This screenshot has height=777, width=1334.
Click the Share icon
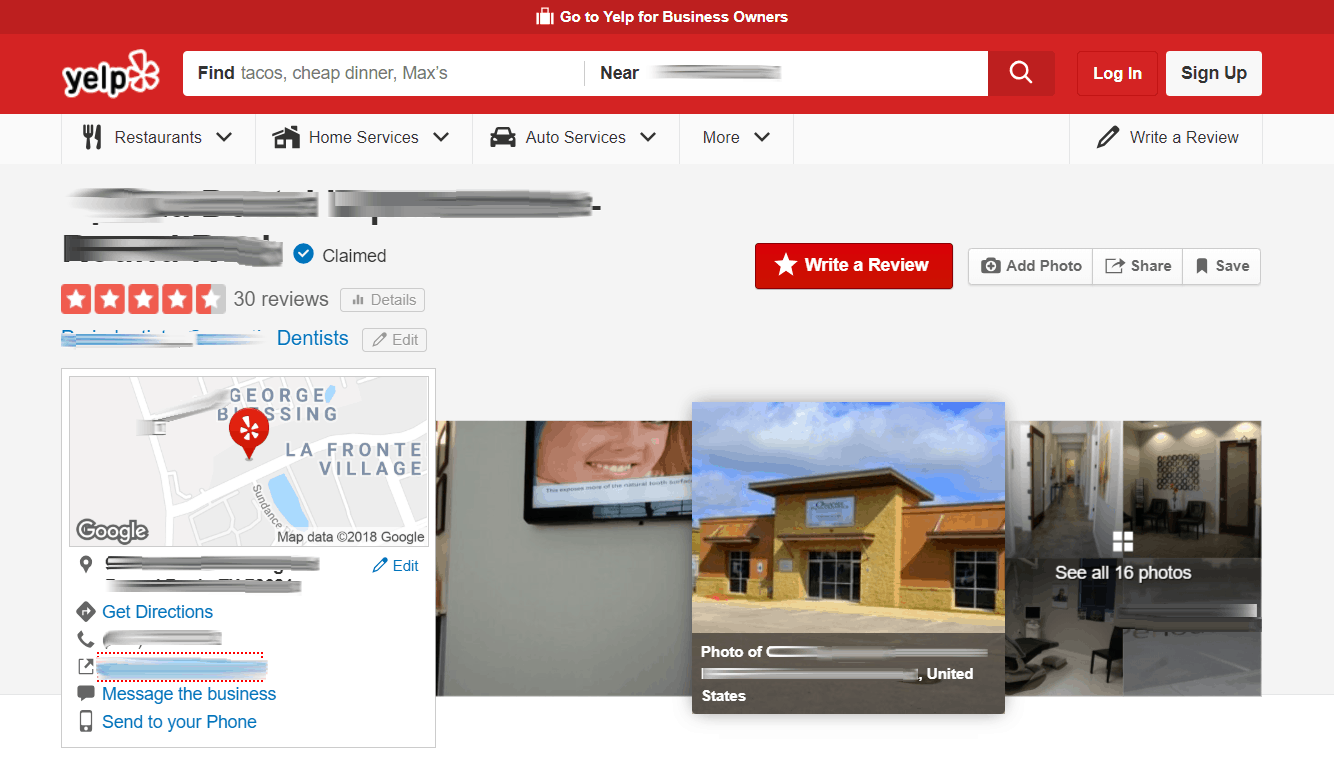click(x=1117, y=266)
